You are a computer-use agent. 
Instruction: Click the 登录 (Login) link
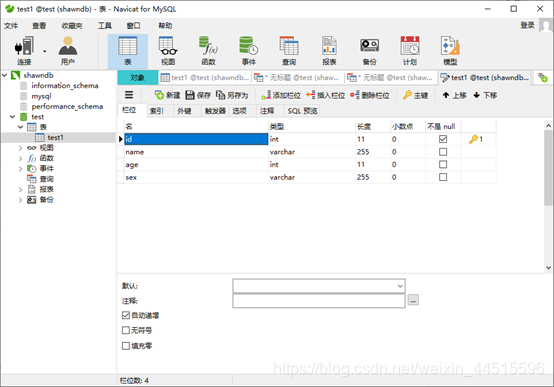(528, 25)
